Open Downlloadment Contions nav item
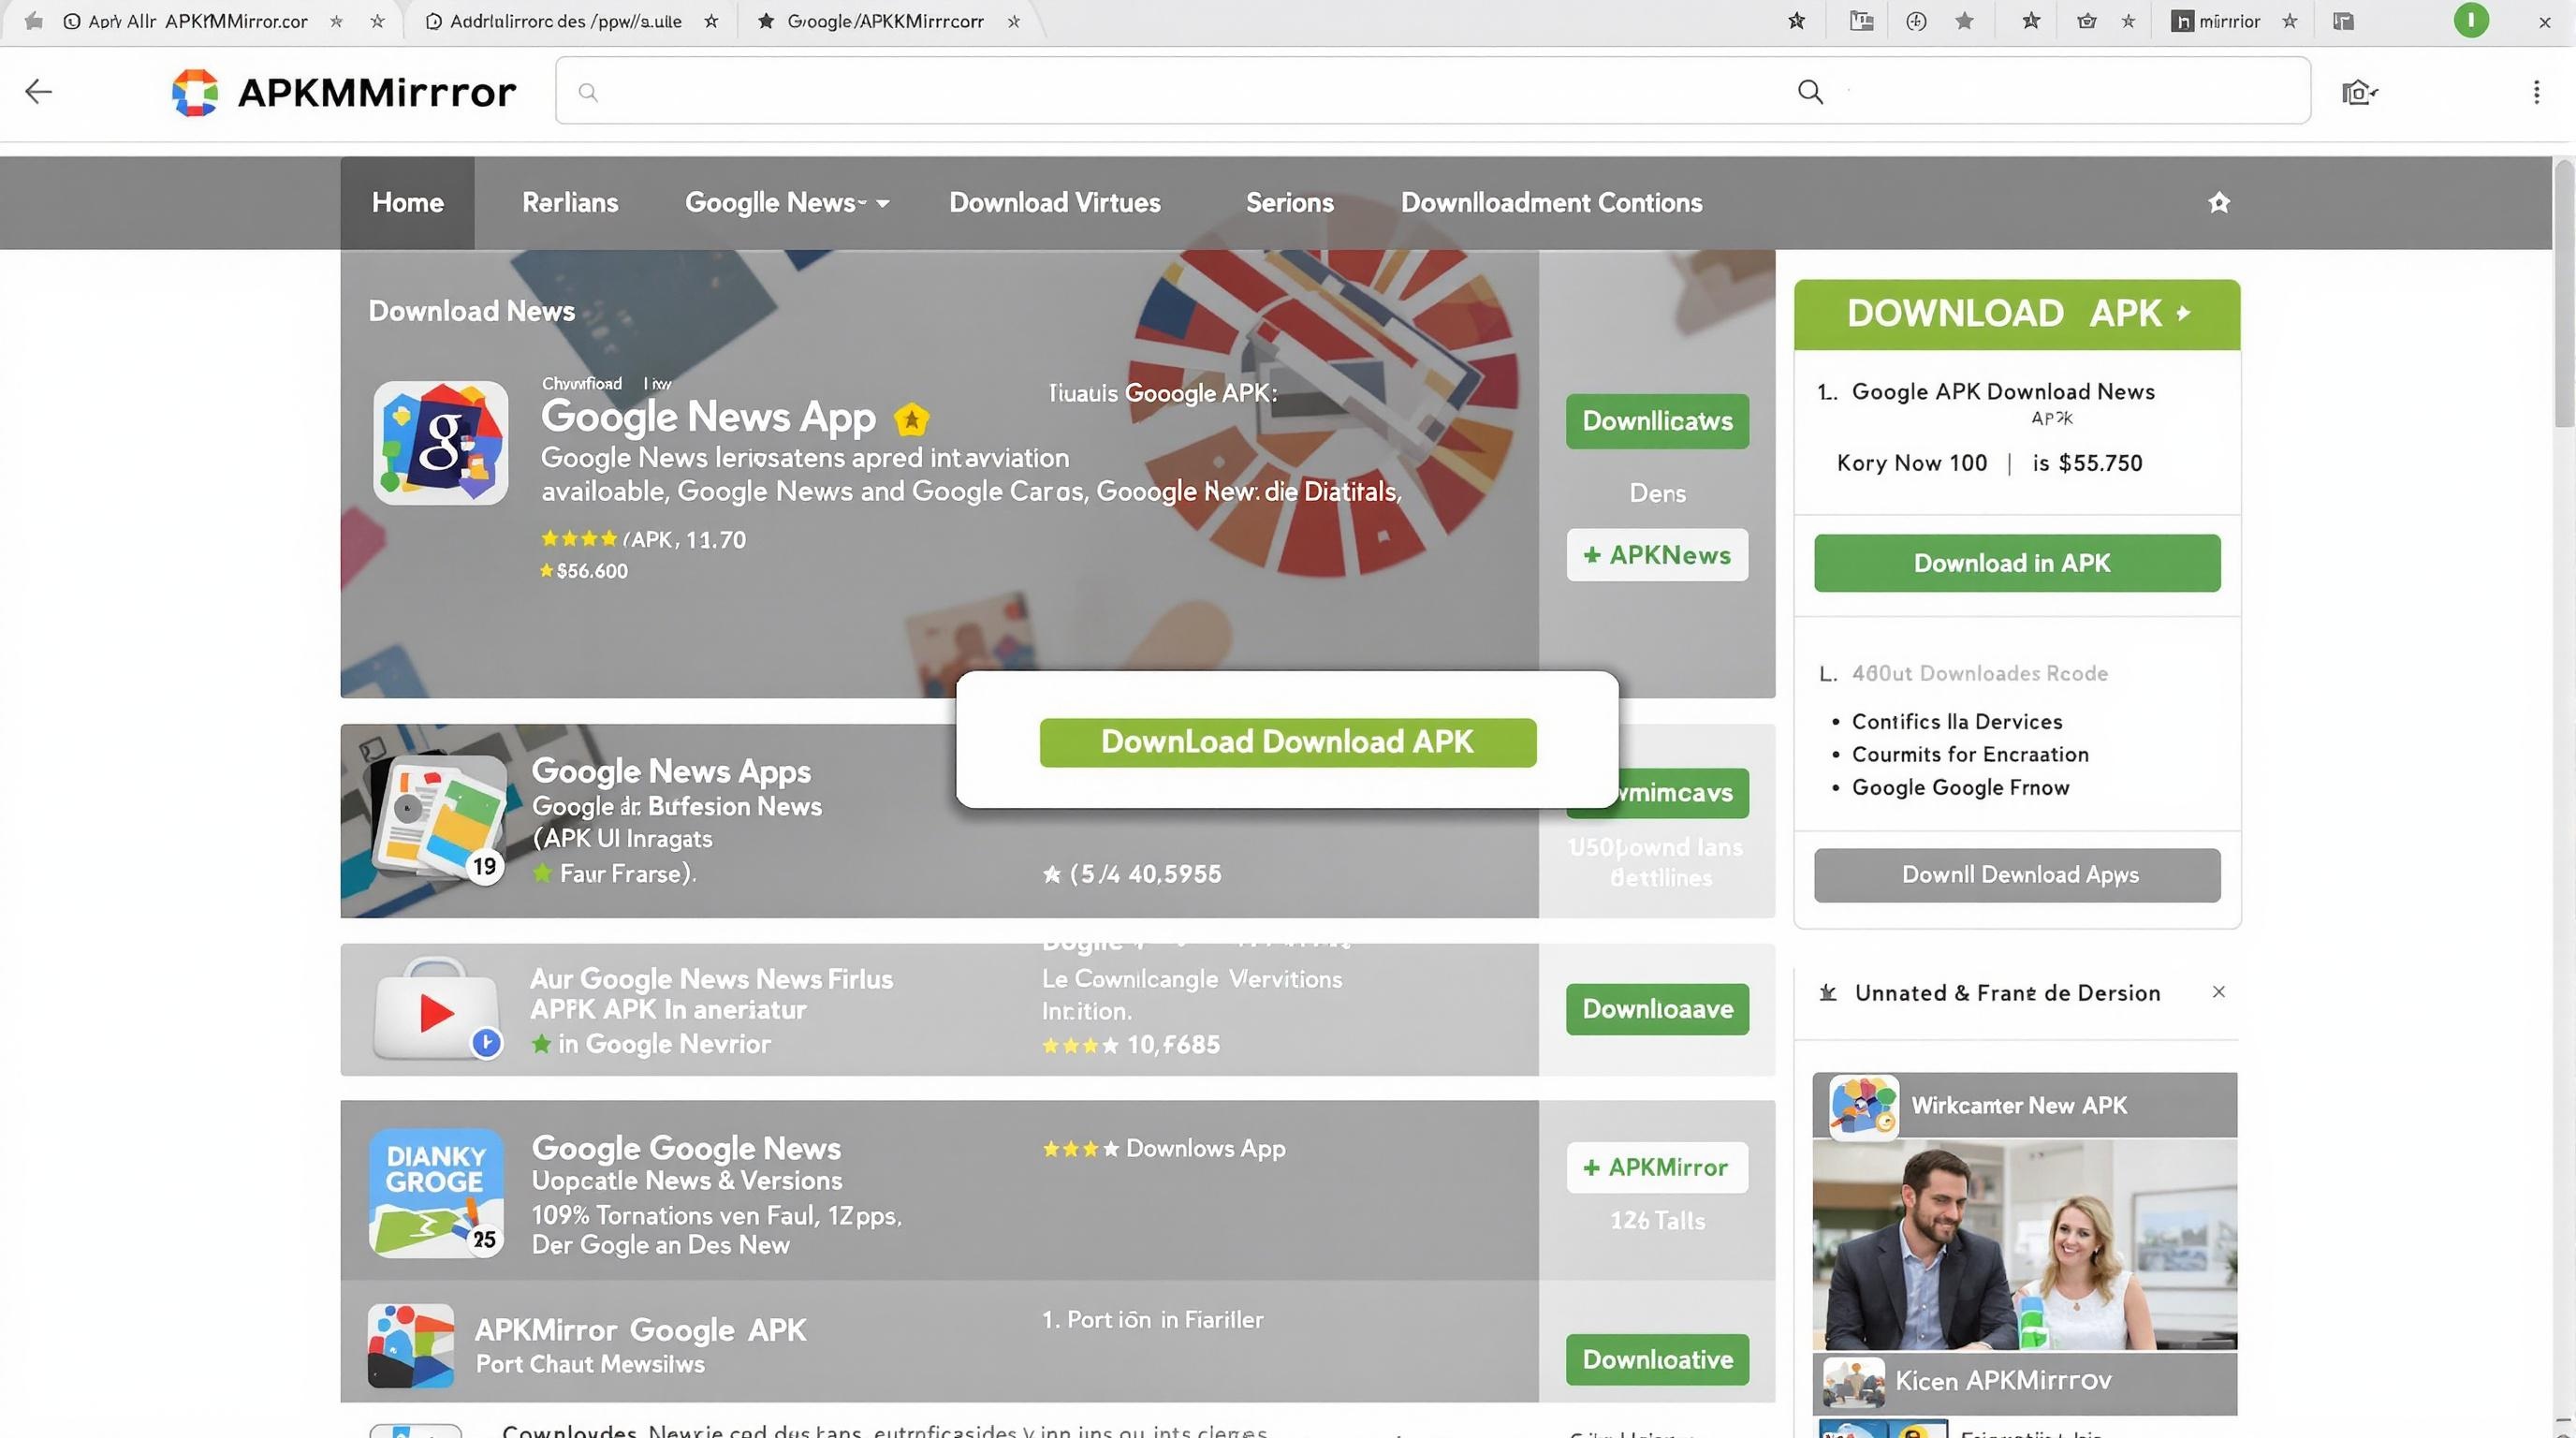Viewport: 2576px width, 1438px height. click(1551, 203)
